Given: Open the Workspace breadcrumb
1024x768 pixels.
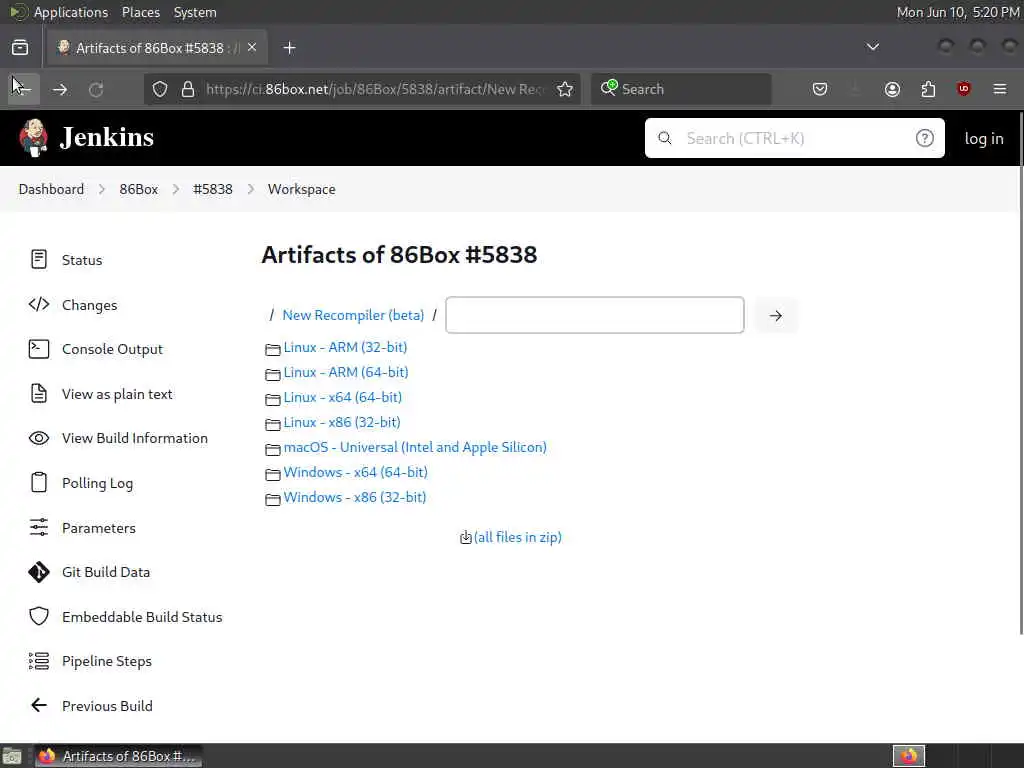Looking at the screenshot, I should 302,189.
